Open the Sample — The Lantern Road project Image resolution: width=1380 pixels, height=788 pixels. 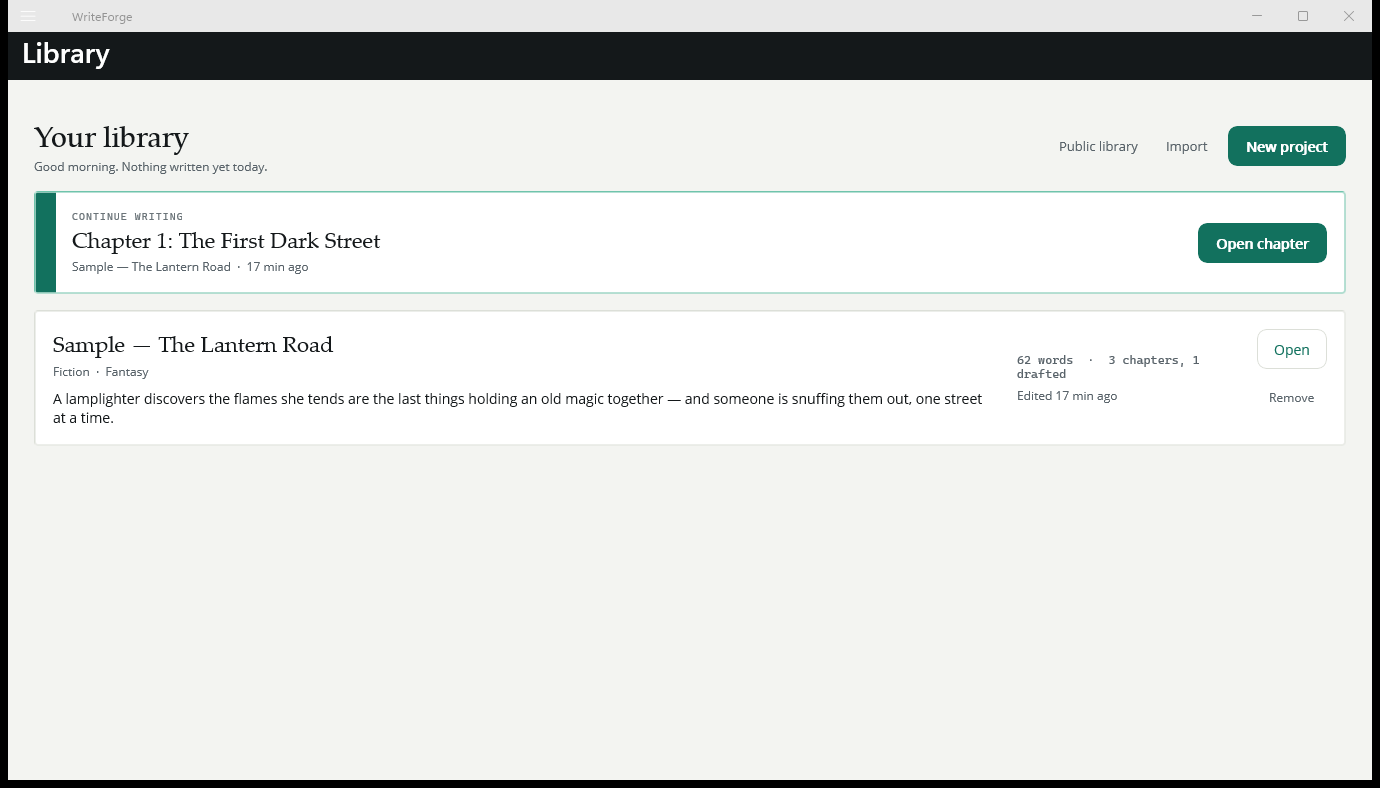[1292, 349]
